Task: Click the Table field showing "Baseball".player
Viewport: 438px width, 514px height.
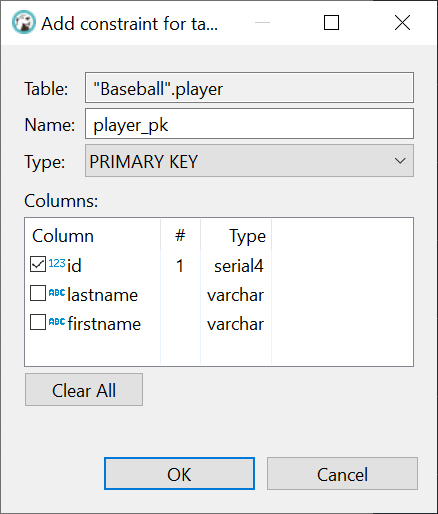Action: point(249,88)
